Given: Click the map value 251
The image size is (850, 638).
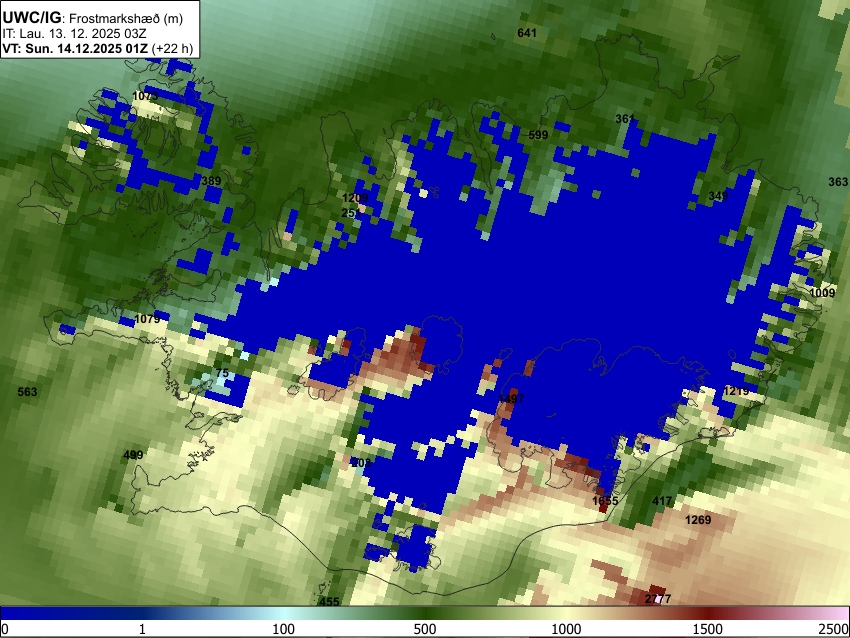Looking at the screenshot, I should coord(352,214).
